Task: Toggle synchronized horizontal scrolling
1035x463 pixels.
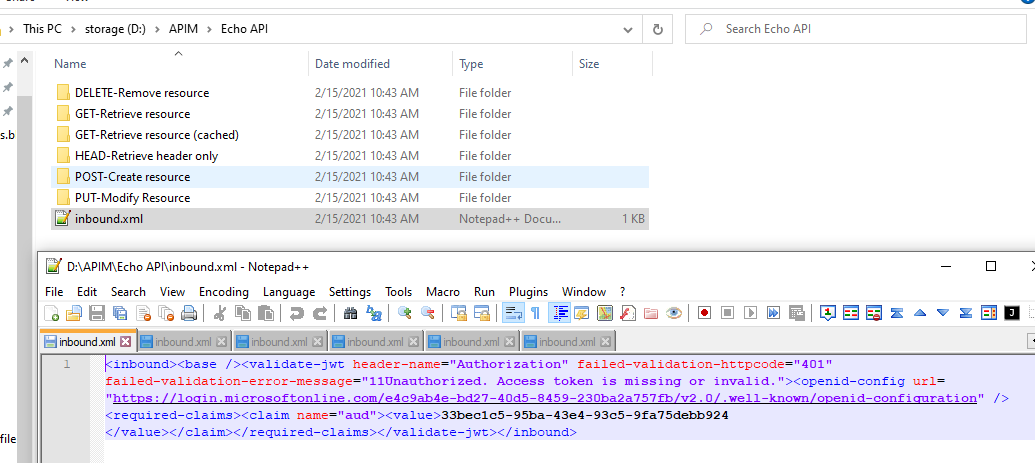Action: coord(482,313)
